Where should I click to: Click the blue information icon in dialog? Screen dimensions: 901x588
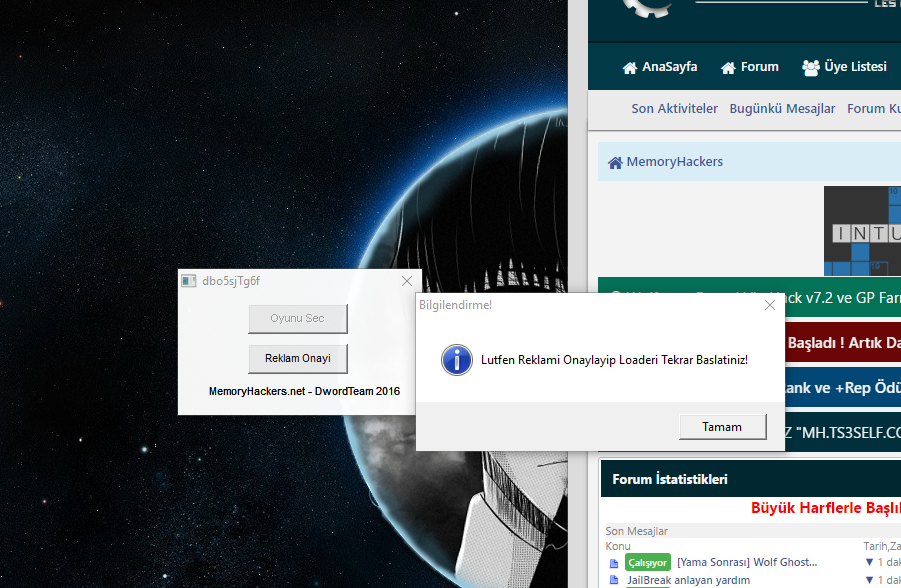tap(457, 360)
